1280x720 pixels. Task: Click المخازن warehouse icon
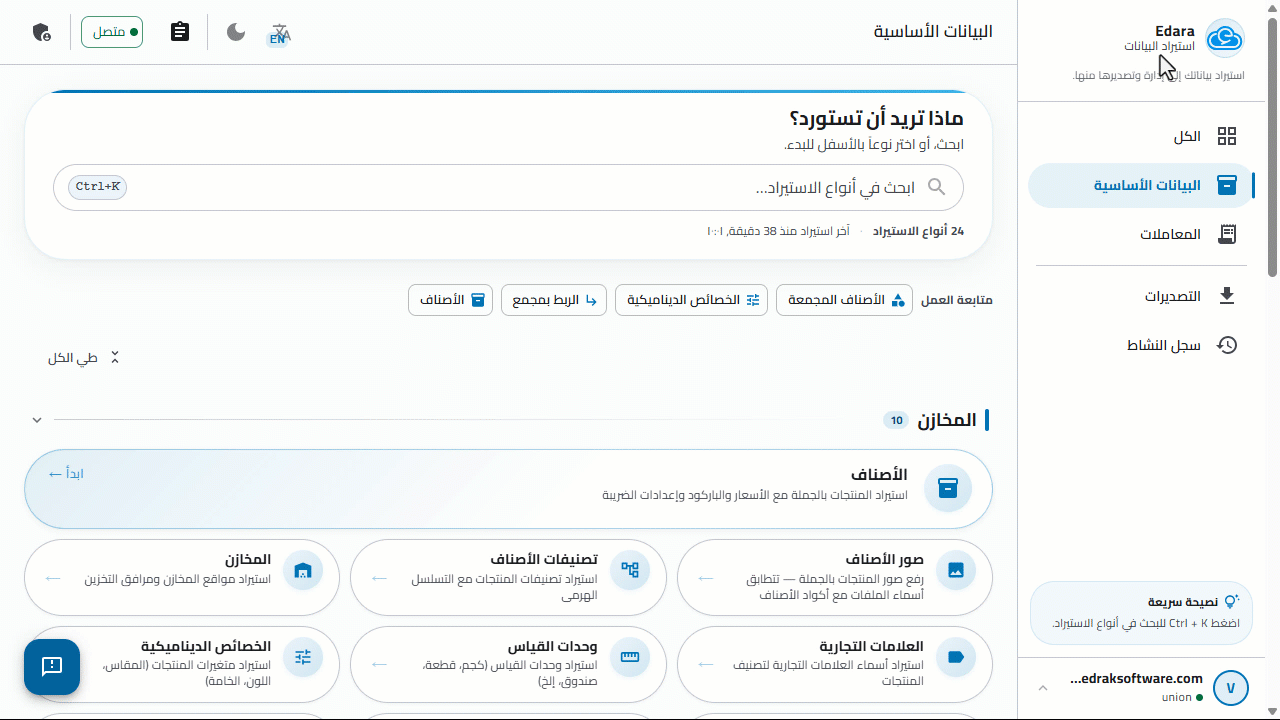tap(303, 571)
